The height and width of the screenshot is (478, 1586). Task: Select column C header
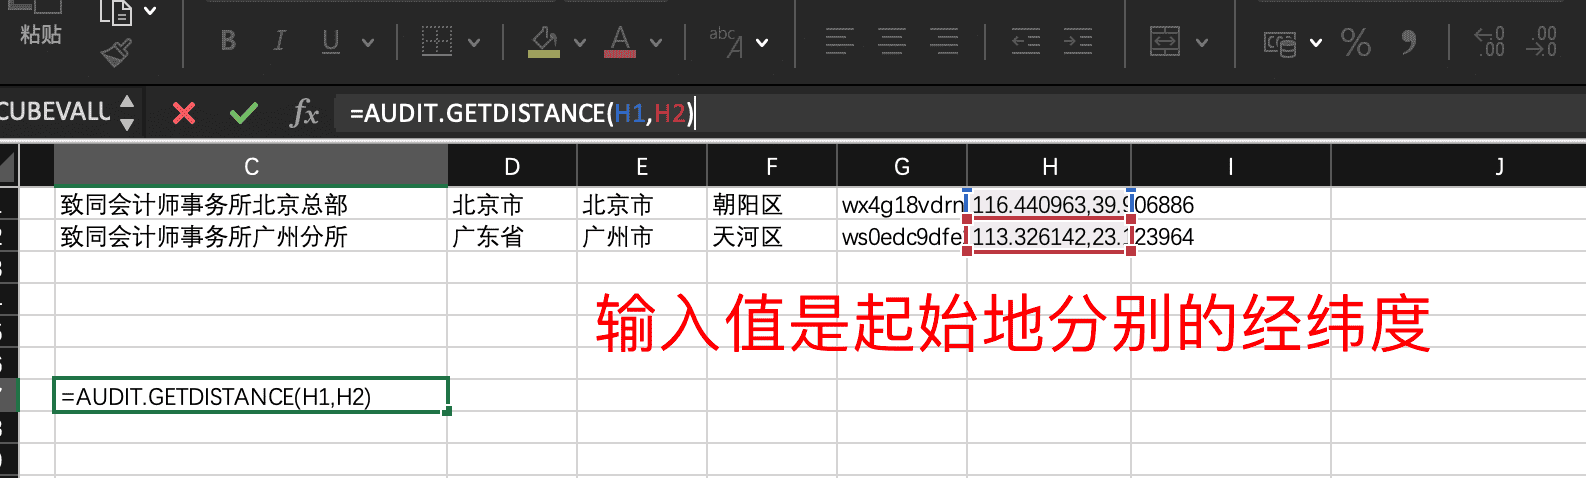pos(251,166)
